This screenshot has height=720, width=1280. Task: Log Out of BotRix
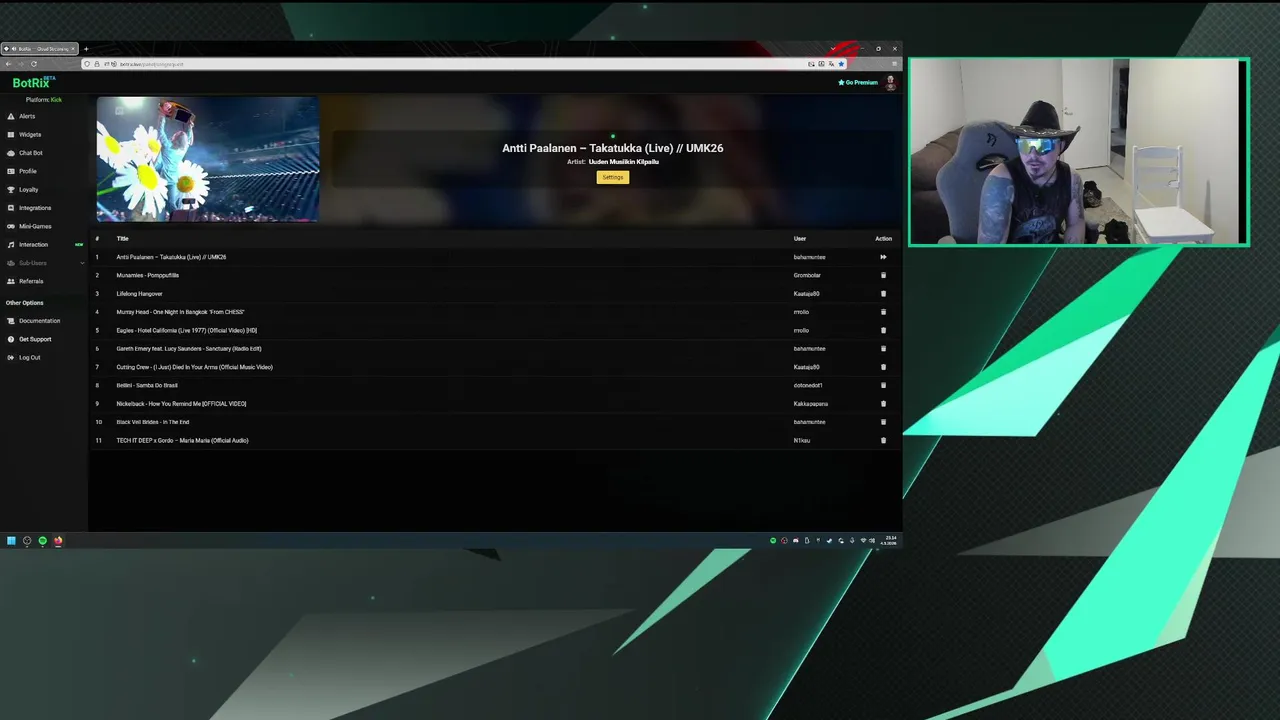[x=30, y=357]
